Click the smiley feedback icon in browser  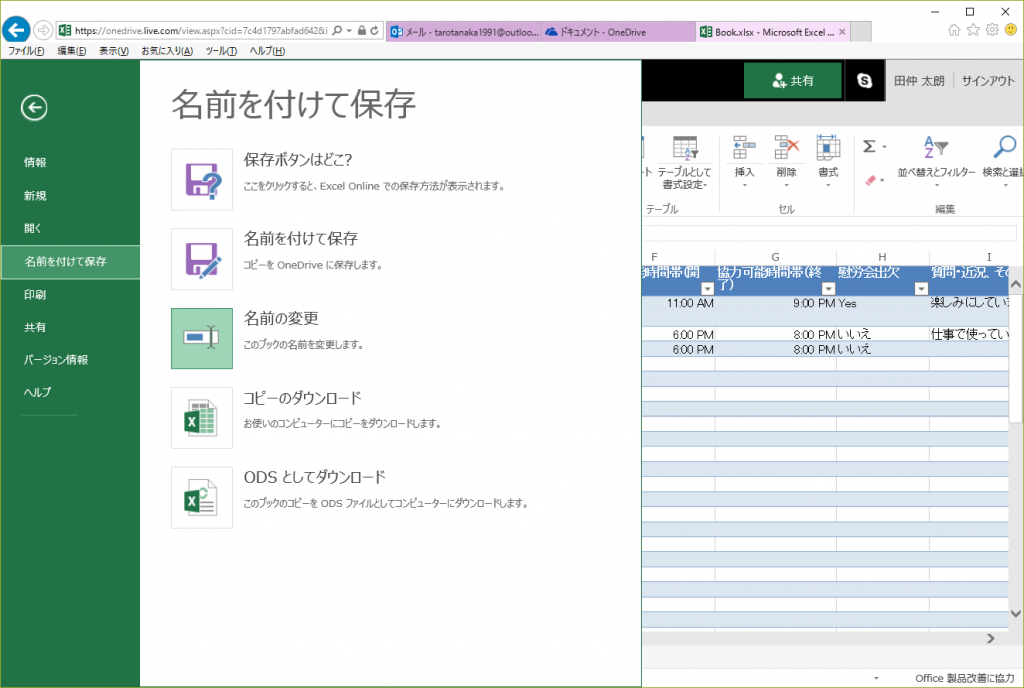click(1011, 30)
